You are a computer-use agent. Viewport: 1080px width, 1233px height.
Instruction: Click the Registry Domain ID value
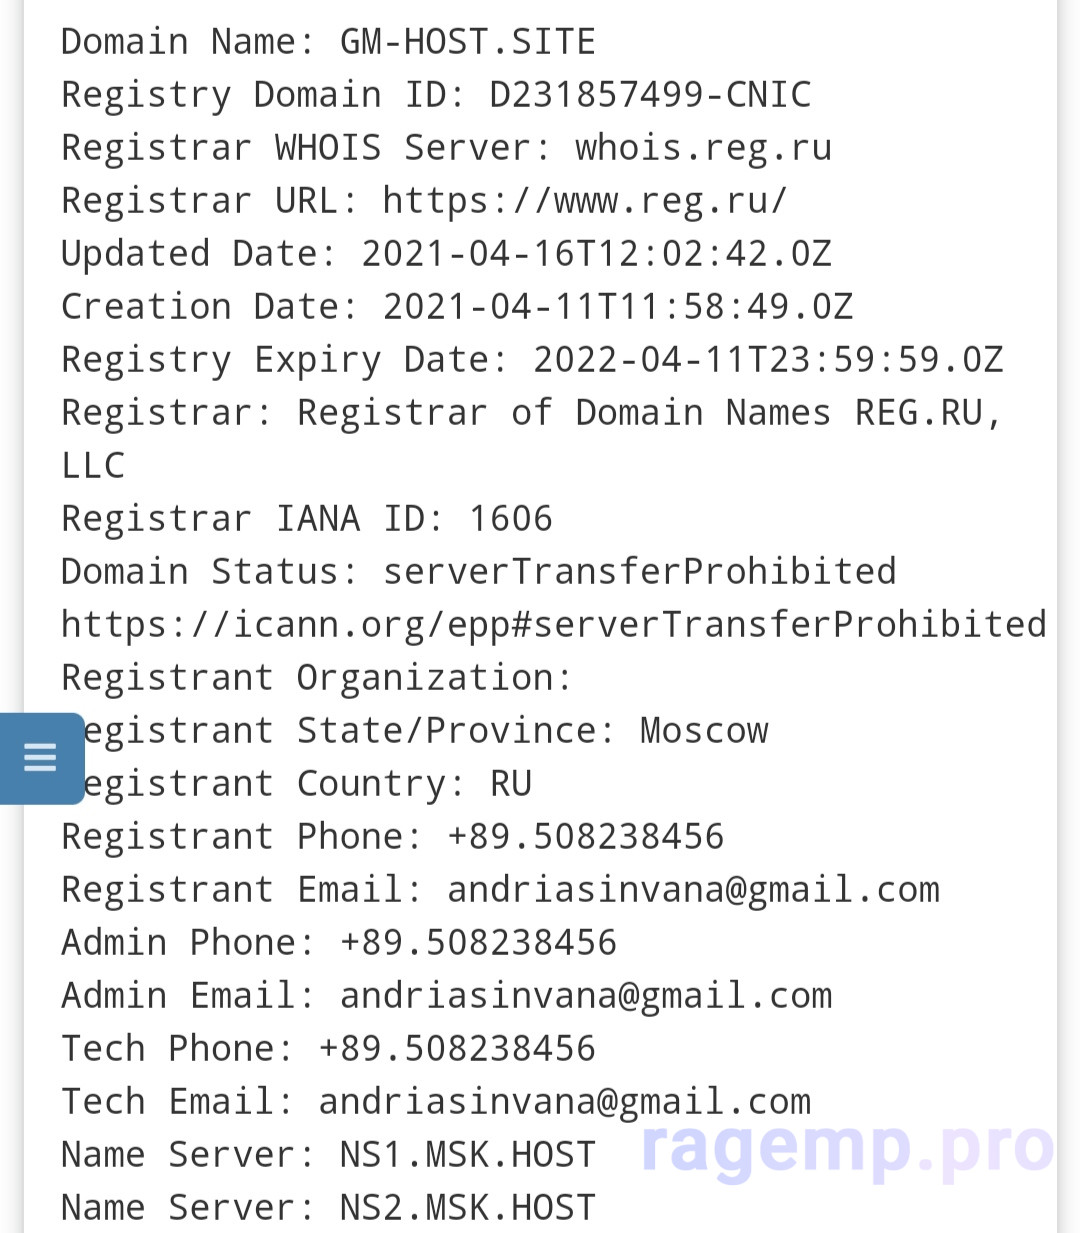coord(650,95)
